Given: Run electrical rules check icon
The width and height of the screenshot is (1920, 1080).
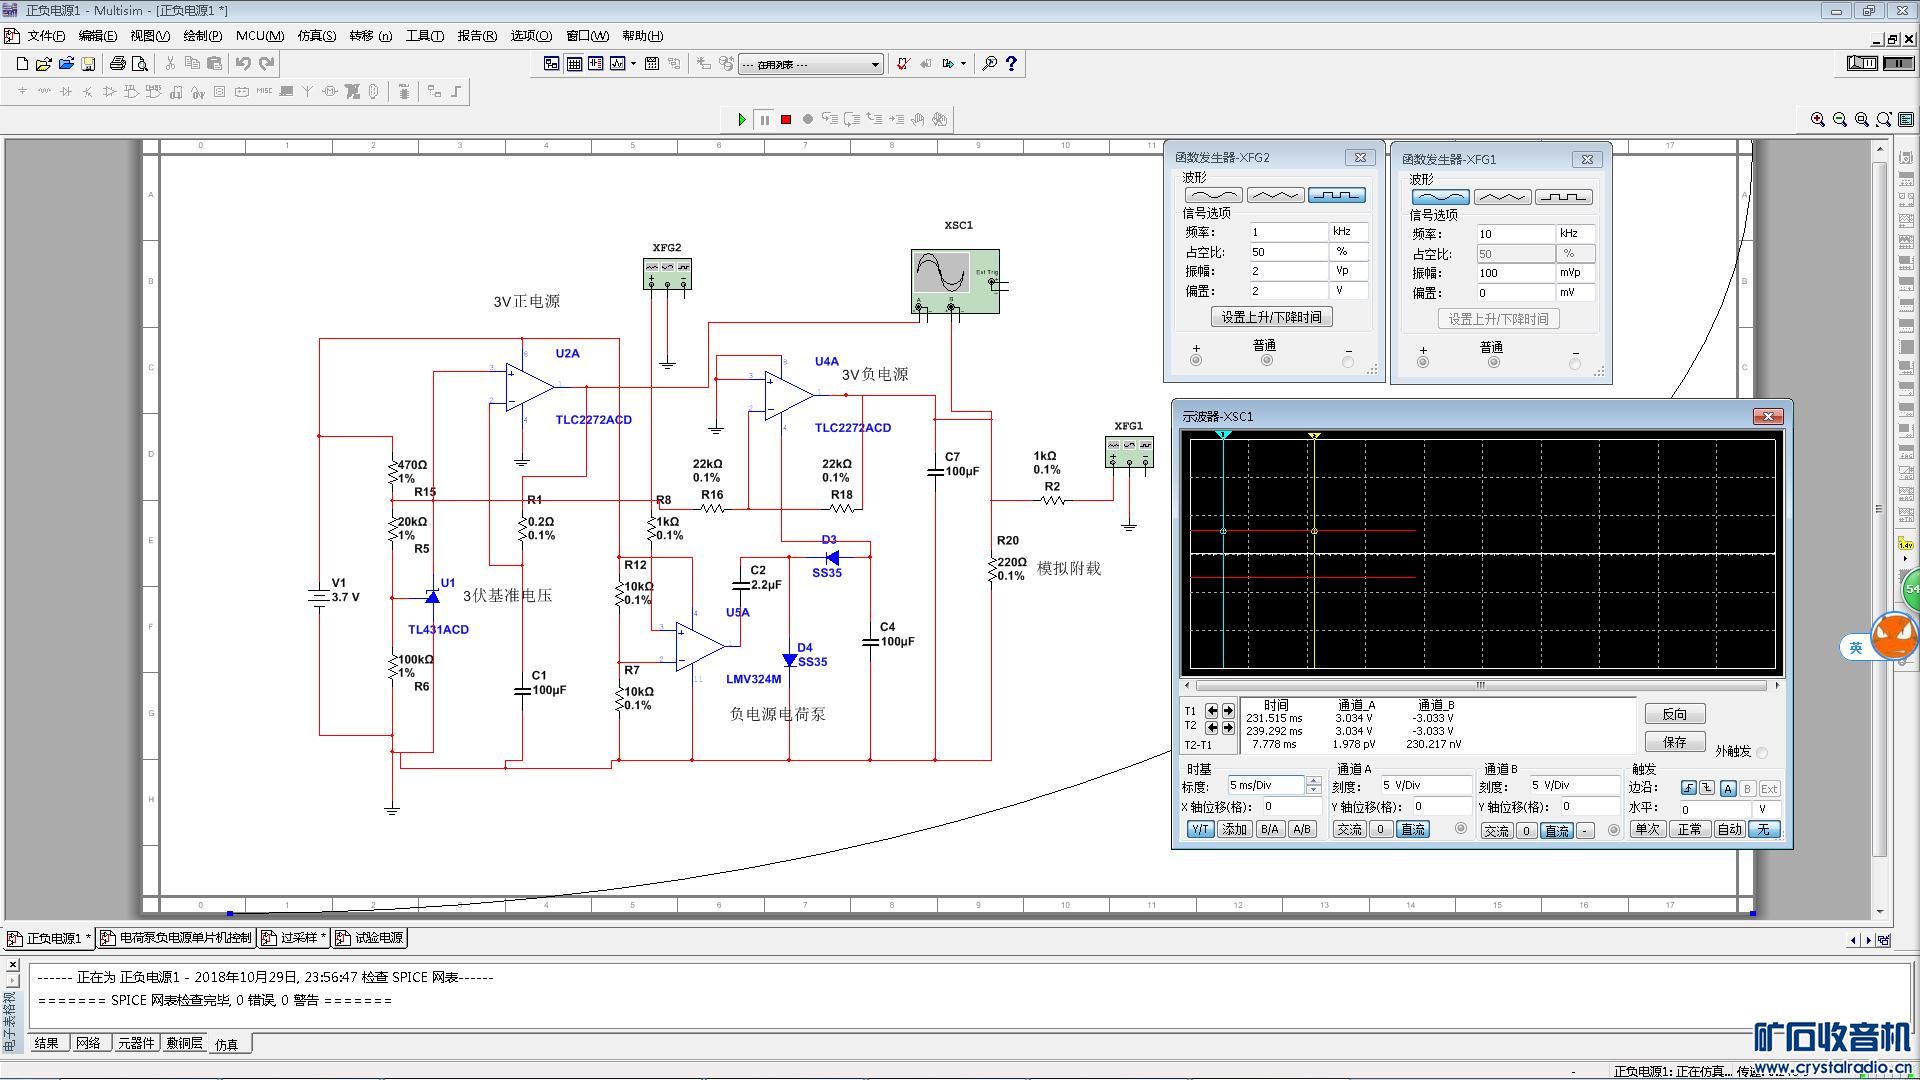Looking at the screenshot, I should pos(903,64).
